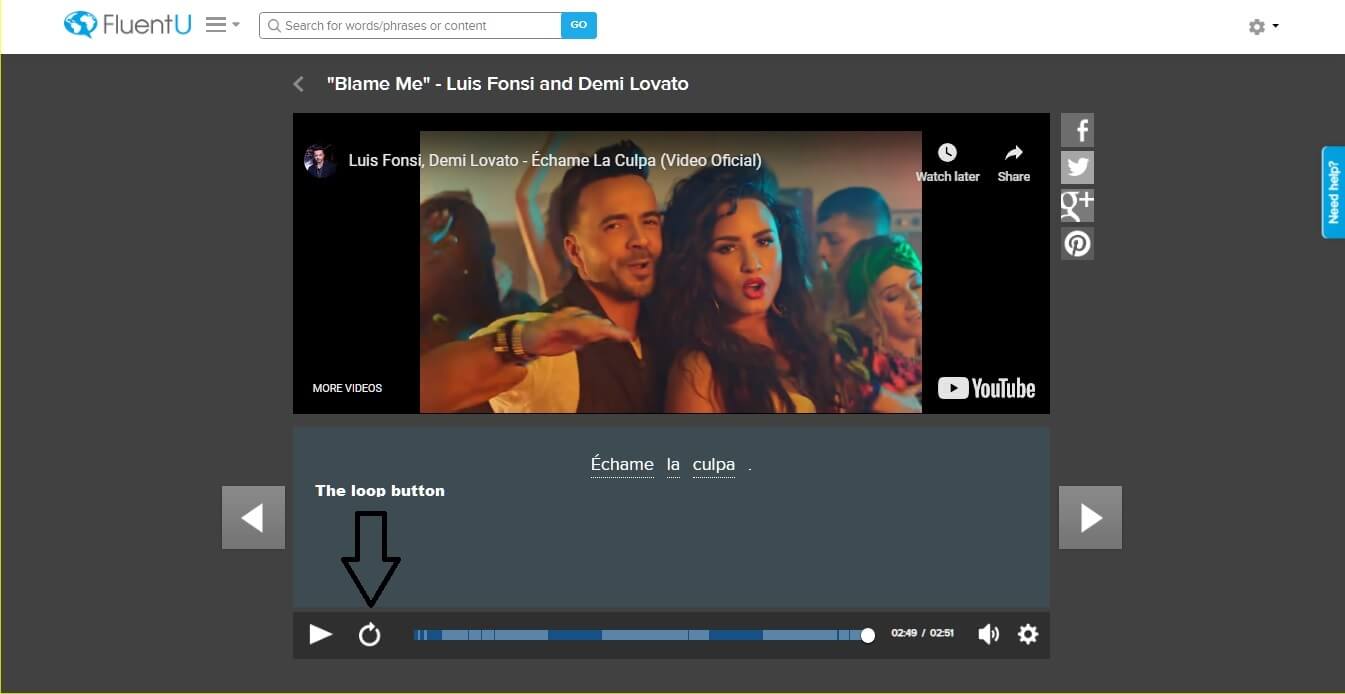Open the Need help side tab
Screen dimensions: 1345x694
(1333, 192)
